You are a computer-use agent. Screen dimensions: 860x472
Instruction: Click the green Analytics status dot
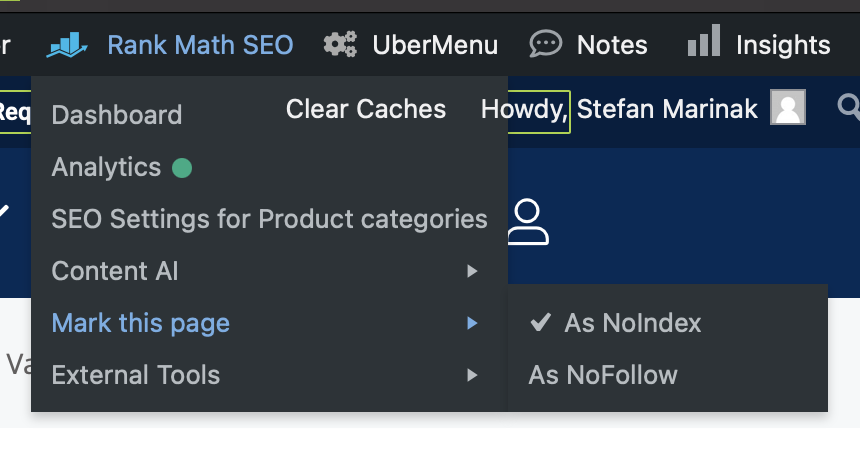(182, 168)
